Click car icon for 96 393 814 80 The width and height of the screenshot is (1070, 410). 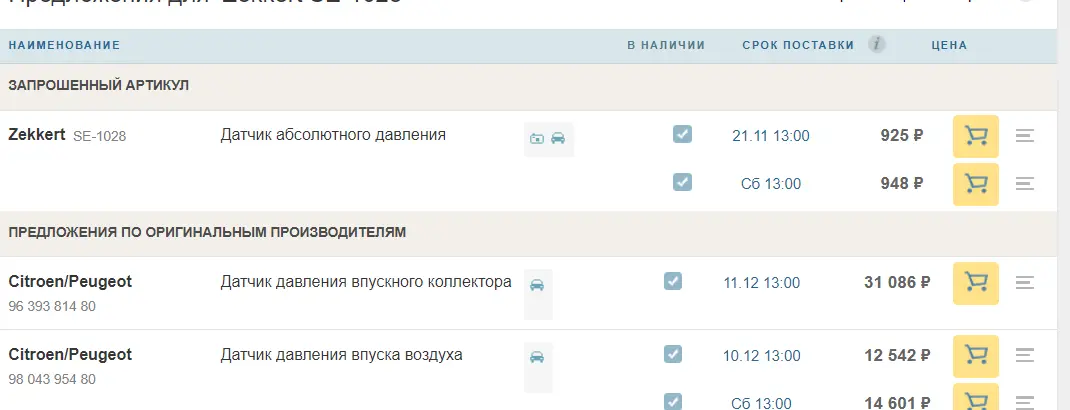pyautogui.click(x=537, y=285)
